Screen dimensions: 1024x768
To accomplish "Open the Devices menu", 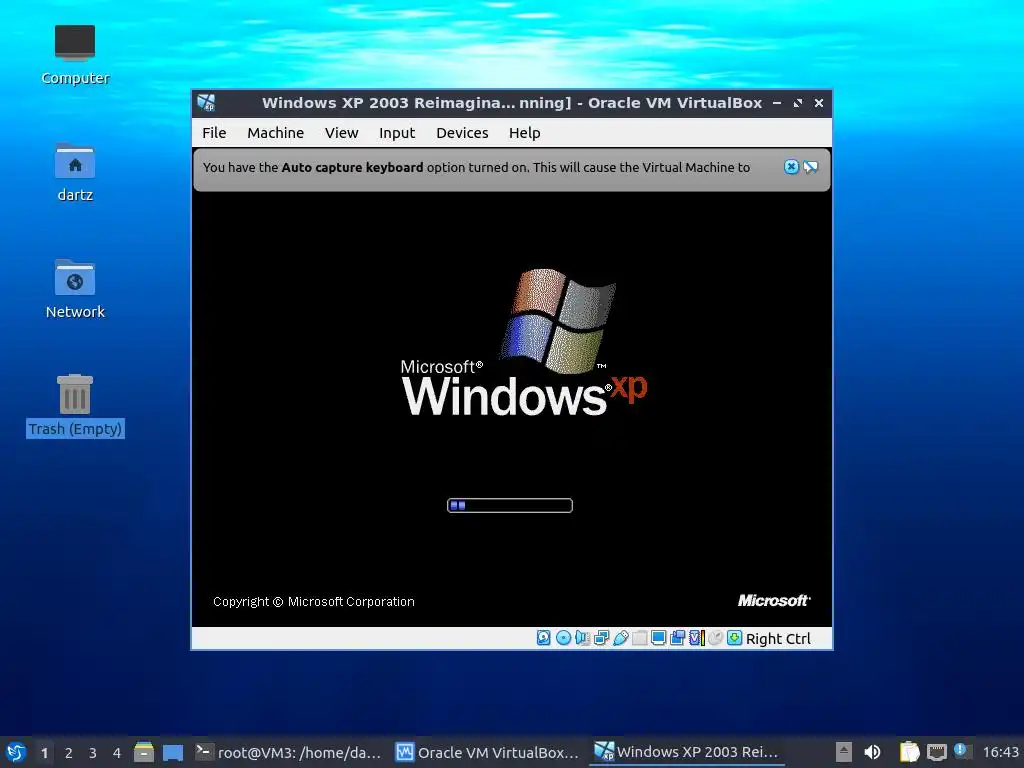I will 462,133.
